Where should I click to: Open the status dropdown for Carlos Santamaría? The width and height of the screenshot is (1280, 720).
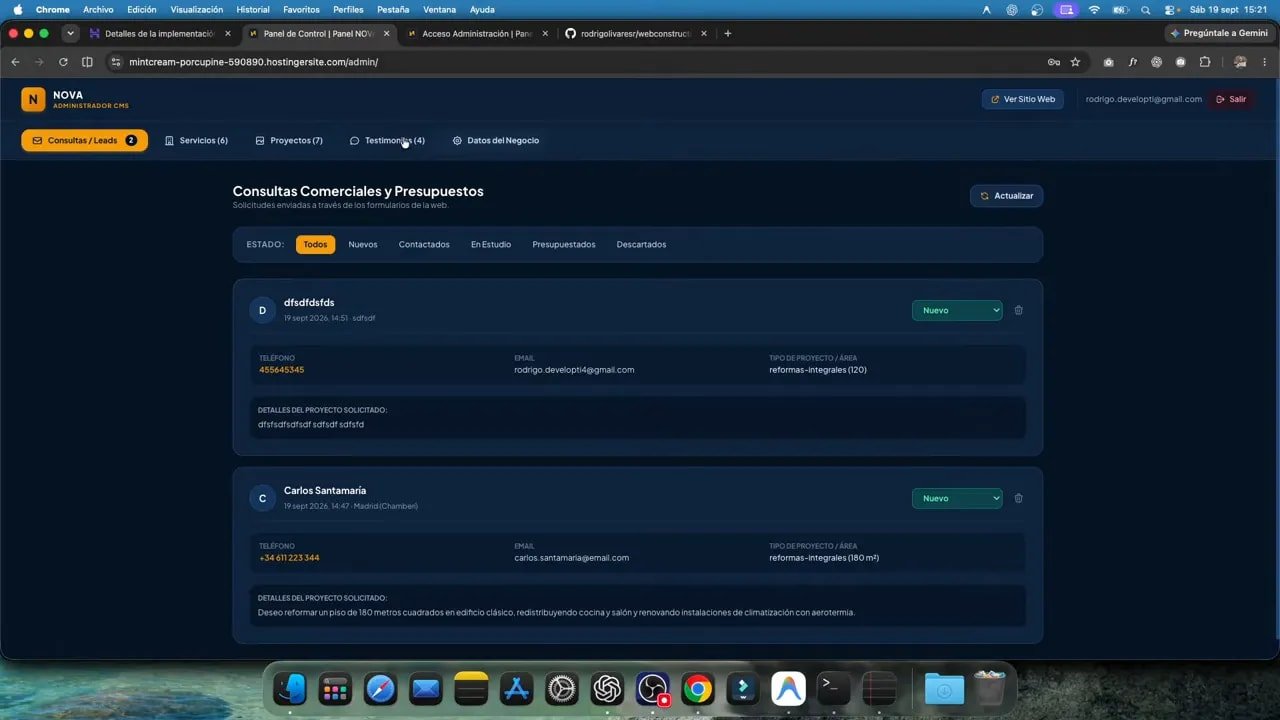click(957, 498)
